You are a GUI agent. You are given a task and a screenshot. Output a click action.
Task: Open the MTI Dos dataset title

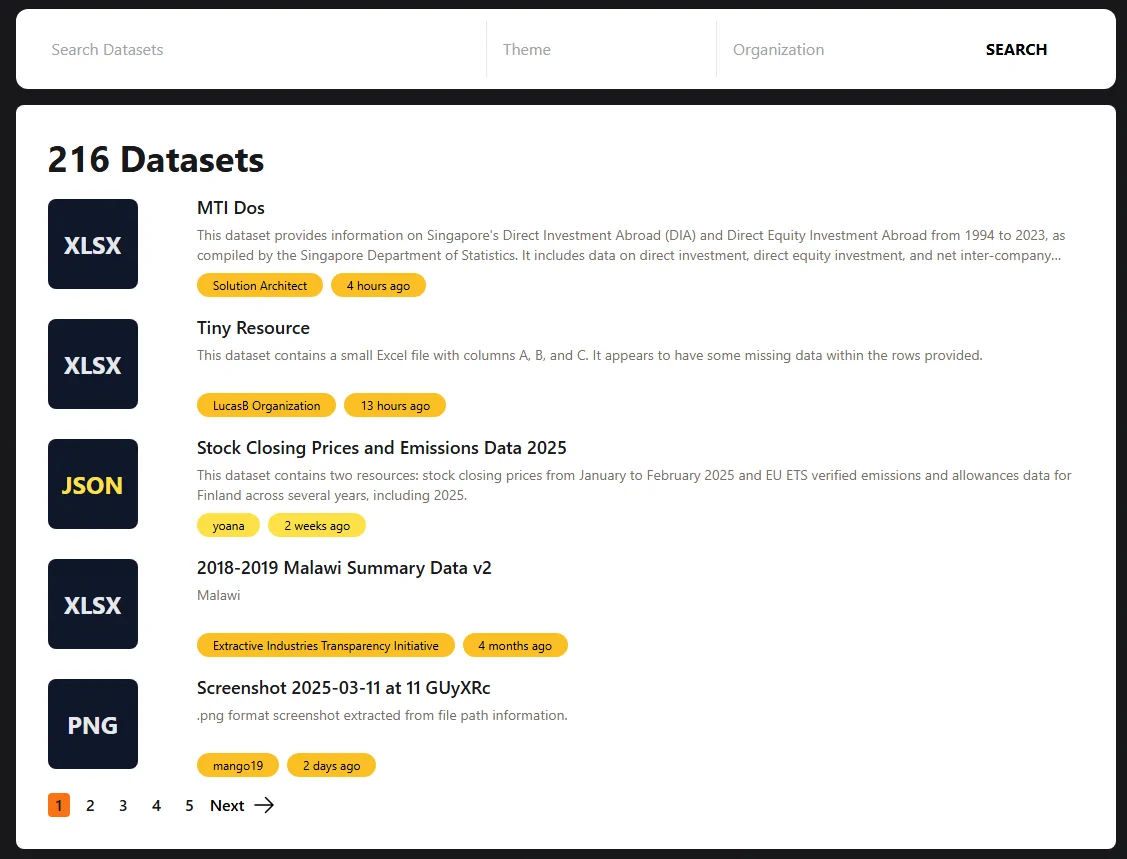pyautogui.click(x=231, y=208)
